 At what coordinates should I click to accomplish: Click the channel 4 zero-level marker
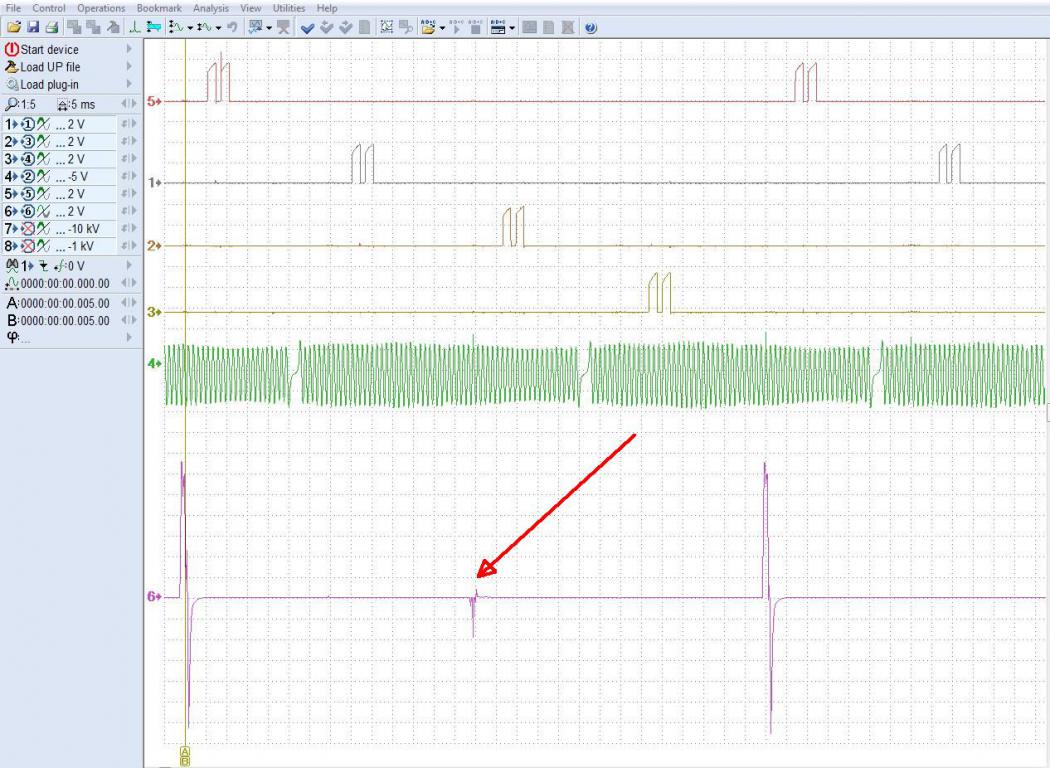(x=155, y=364)
